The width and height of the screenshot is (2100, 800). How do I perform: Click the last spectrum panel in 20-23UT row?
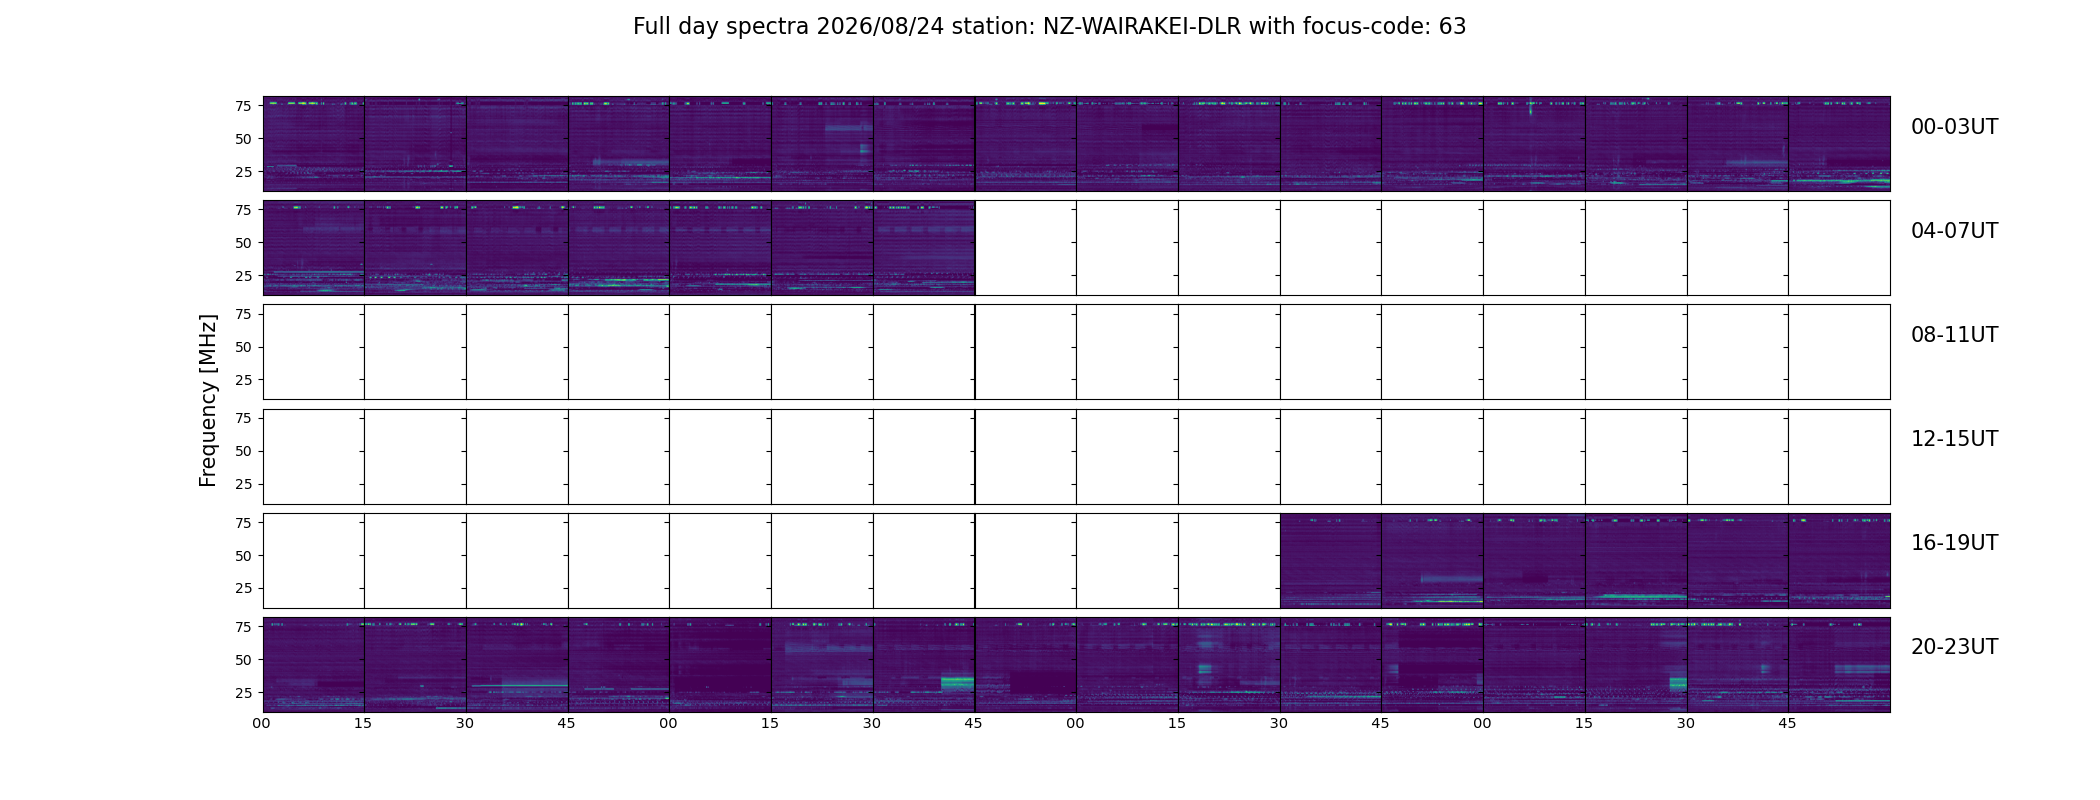tap(1839, 665)
